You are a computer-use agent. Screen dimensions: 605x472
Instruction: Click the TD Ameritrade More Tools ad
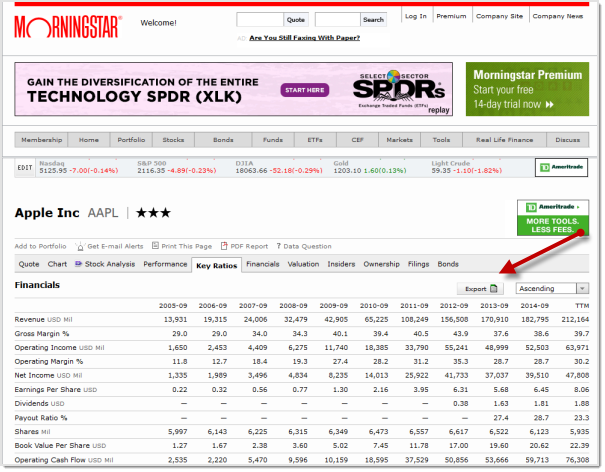coord(553,218)
